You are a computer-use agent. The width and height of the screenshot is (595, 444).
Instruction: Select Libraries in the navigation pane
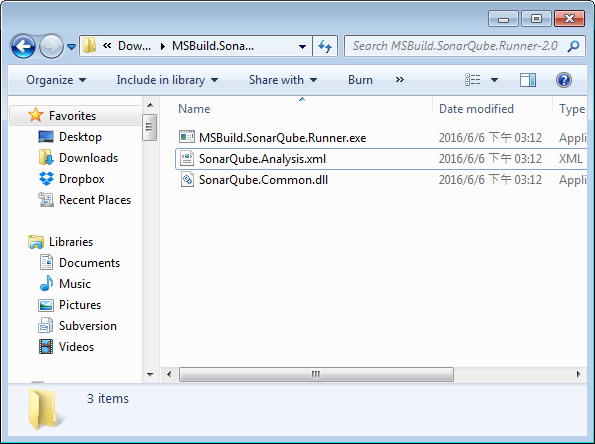point(71,242)
